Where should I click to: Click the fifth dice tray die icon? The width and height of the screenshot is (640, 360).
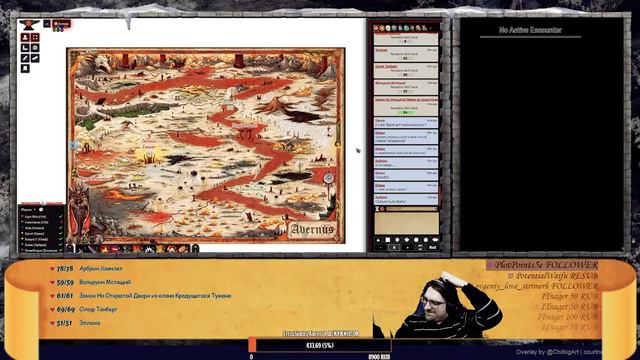[x=416, y=240]
